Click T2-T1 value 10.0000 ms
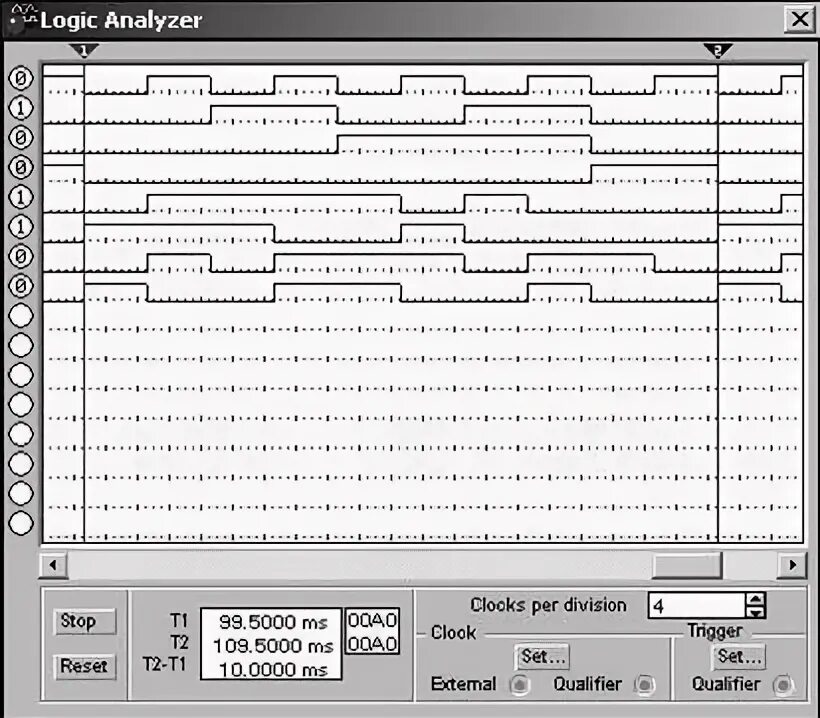This screenshot has width=820, height=718. point(273,669)
